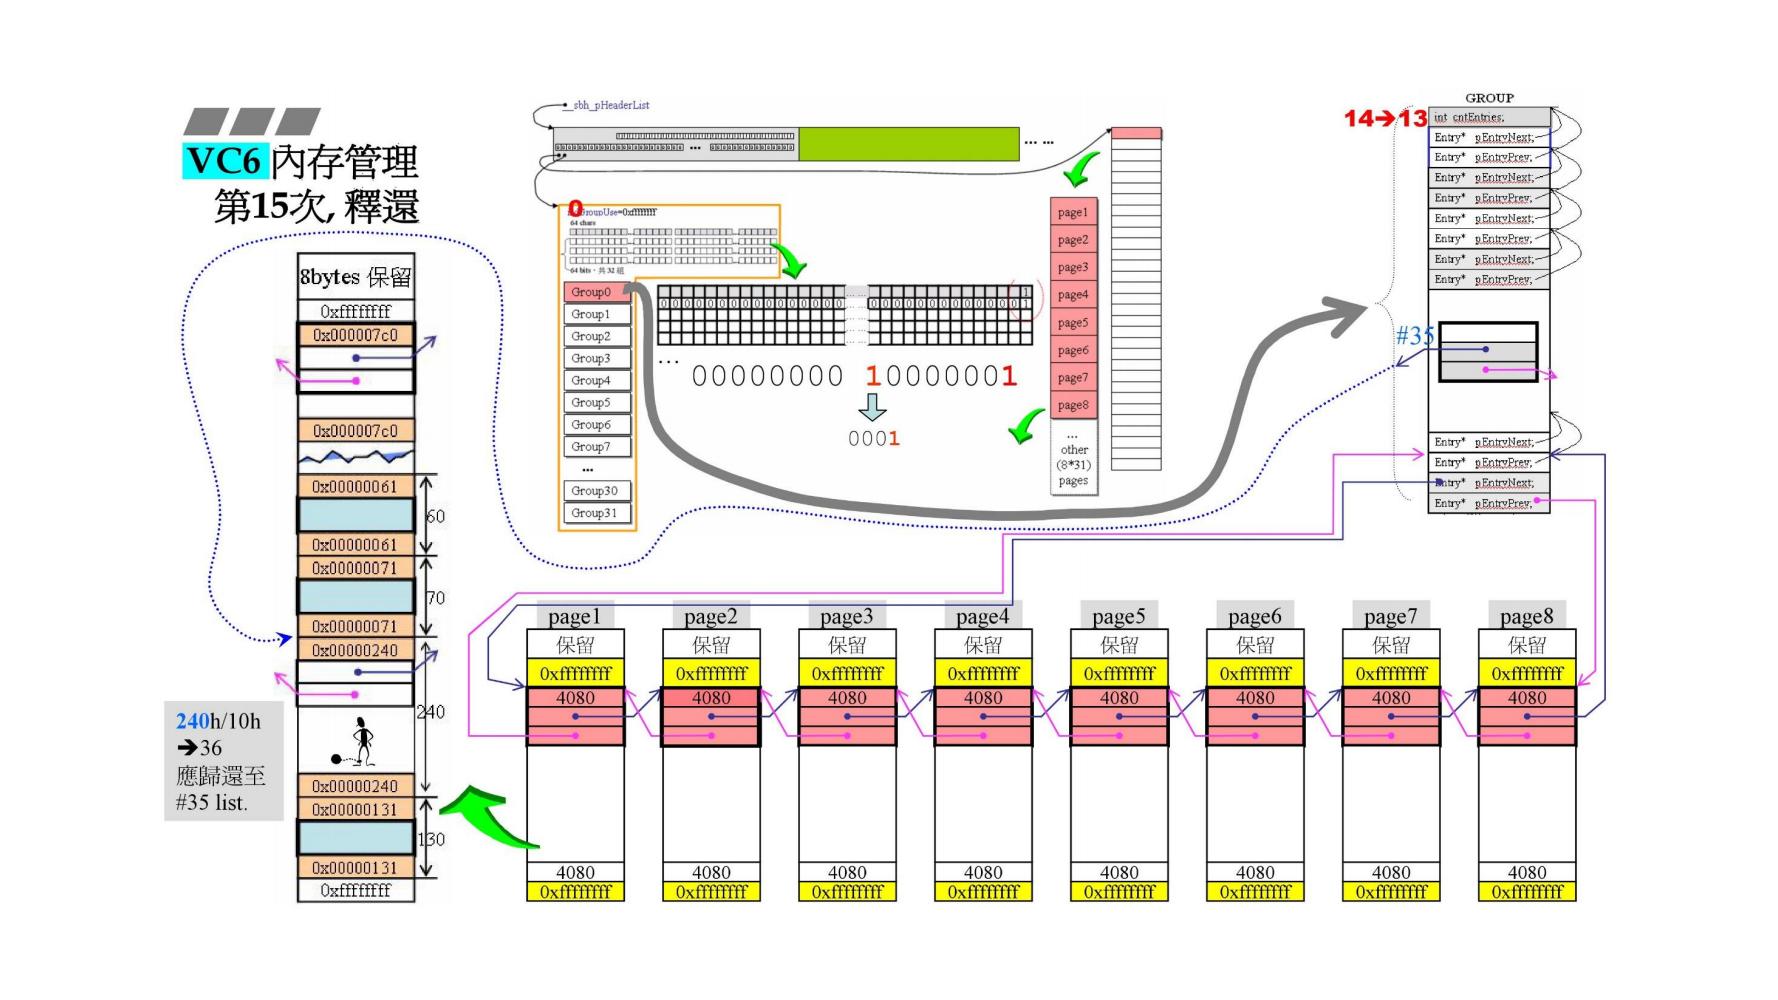Click the 0x00000240 cell beneath the walking figure
The width and height of the screenshot is (1778, 1000).
[x=355, y=786]
